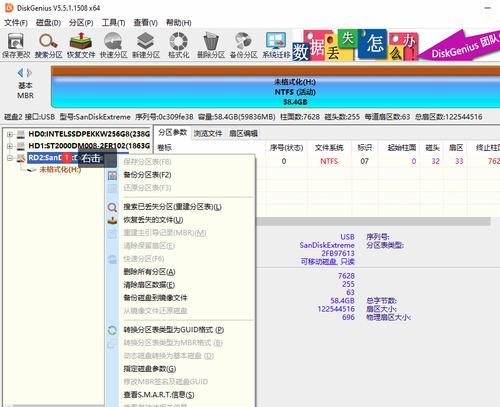The height and width of the screenshot is (407, 500).
Task: Click the 标识 column header
Action: [x=365, y=147]
